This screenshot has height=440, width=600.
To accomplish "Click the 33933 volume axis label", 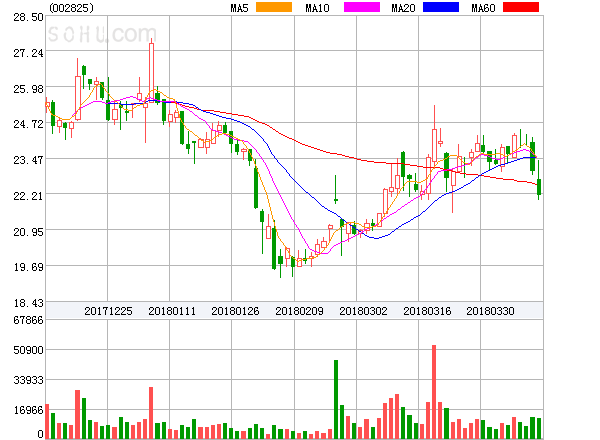I will [x=28, y=380].
